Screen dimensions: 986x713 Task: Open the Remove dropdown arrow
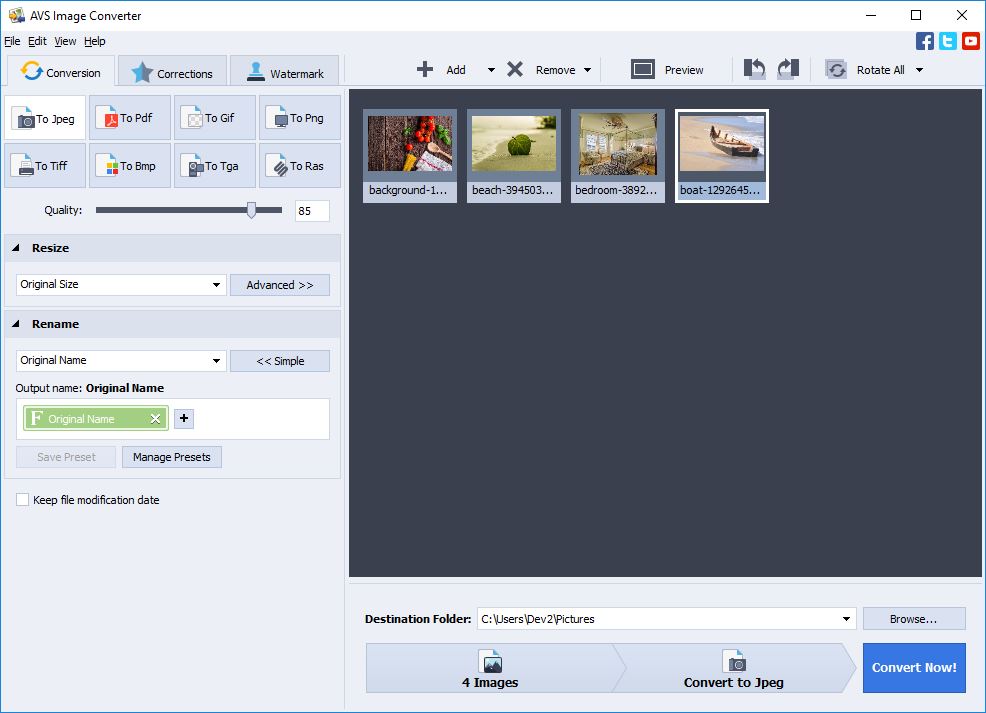coord(587,70)
